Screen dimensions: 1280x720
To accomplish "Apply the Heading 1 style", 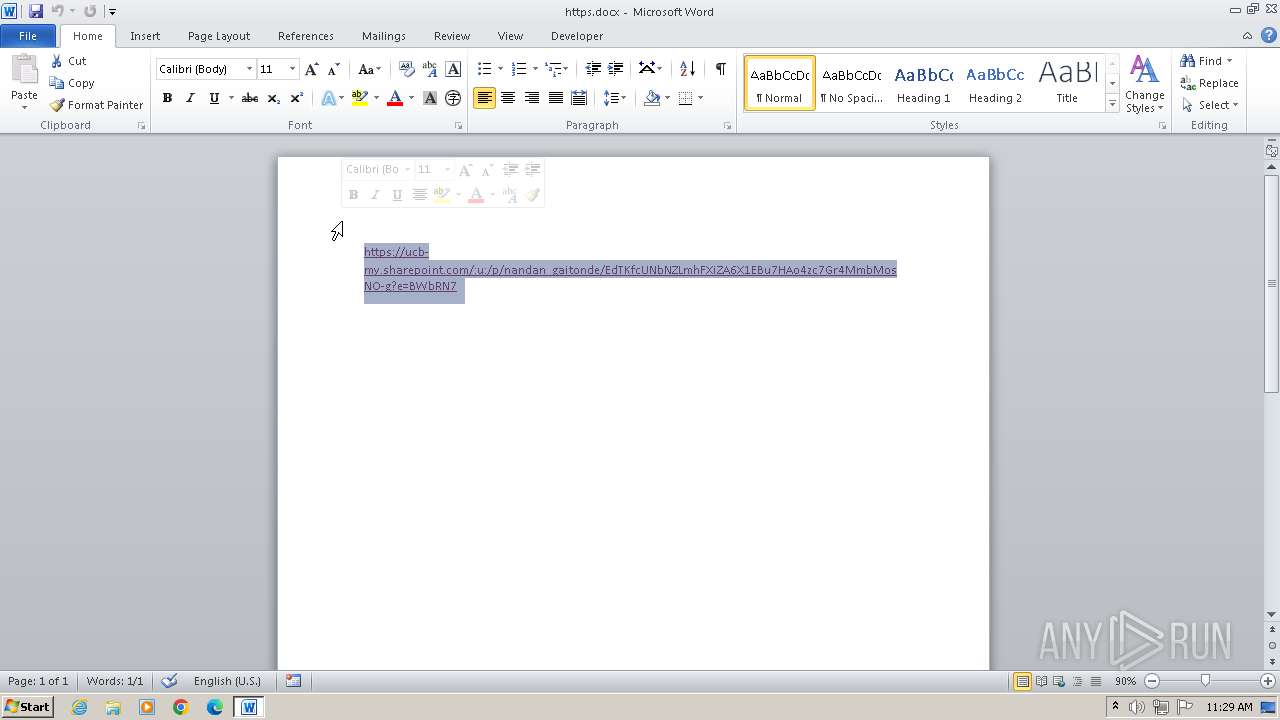I will (923, 83).
